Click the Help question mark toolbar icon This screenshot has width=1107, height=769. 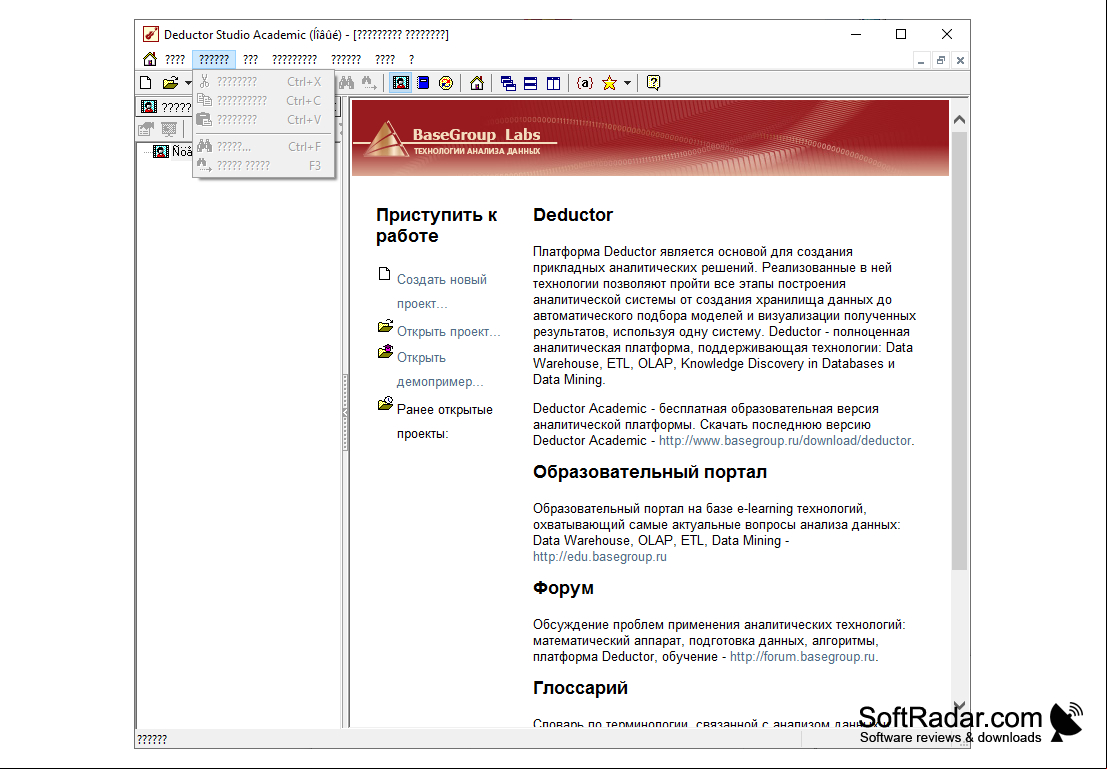pyautogui.click(x=654, y=83)
